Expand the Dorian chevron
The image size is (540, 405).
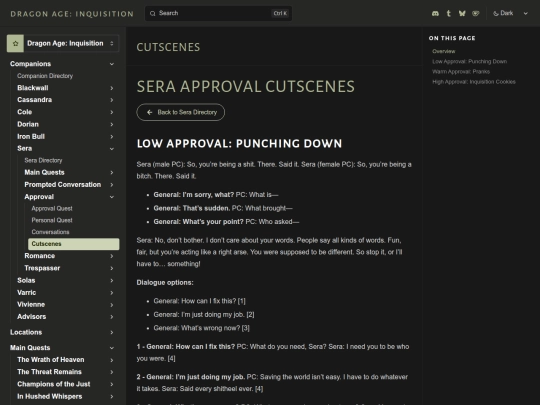112,124
